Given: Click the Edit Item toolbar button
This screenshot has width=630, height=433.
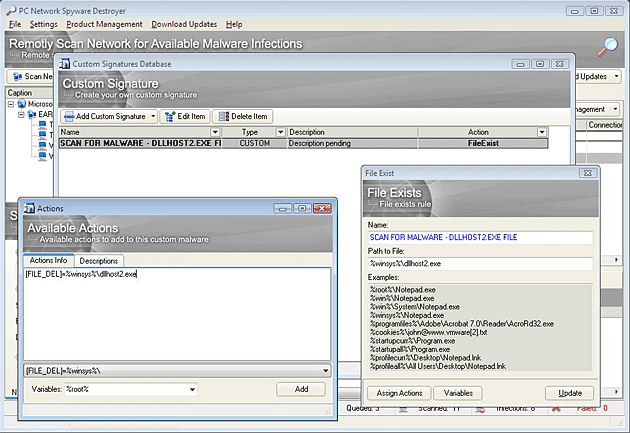Looking at the screenshot, I should [x=184, y=117].
